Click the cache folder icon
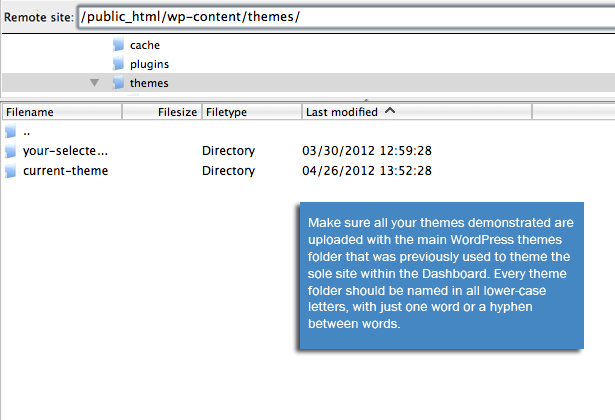The image size is (615, 420). pyautogui.click(x=118, y=45)
